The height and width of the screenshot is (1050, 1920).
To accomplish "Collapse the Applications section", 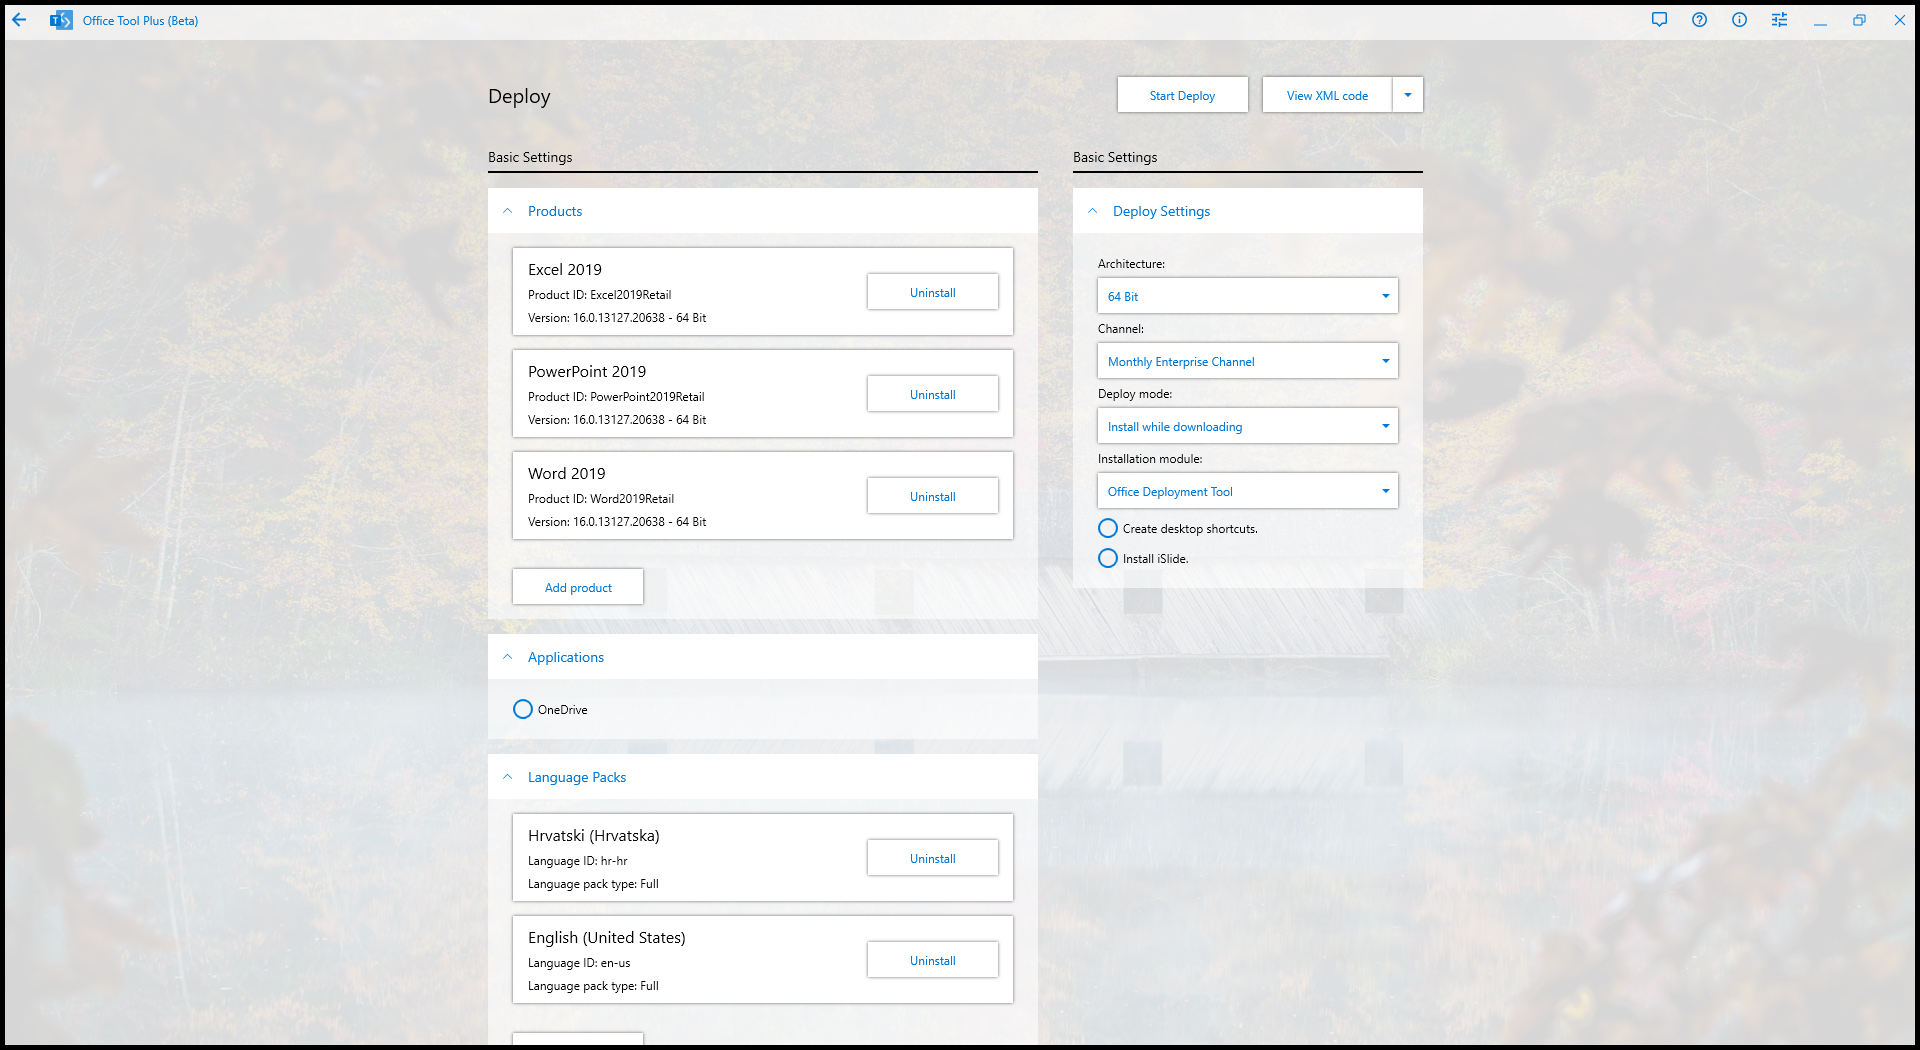I will [507, 657].
